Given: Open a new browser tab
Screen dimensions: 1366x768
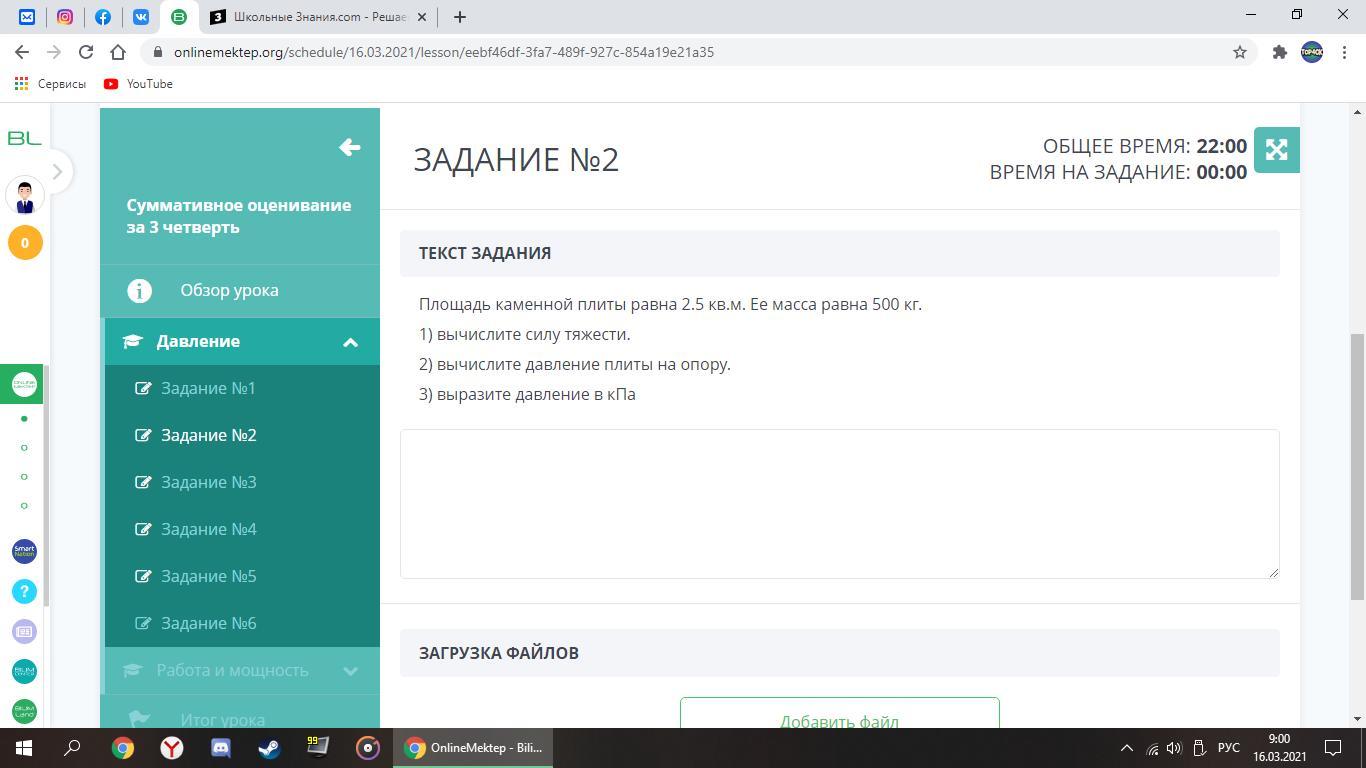Looking at the screenshot, I should coord(459,17).
